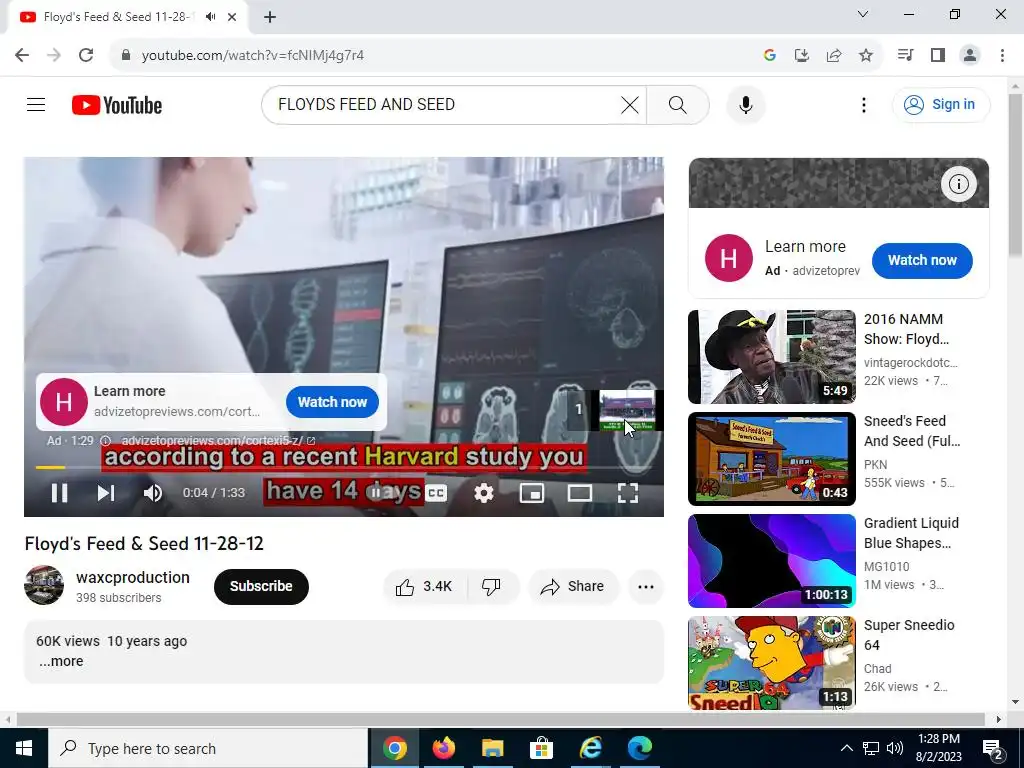Viewport: 1024px width, 768px height.
Task: Open the notifications action center
Action: 993,748
